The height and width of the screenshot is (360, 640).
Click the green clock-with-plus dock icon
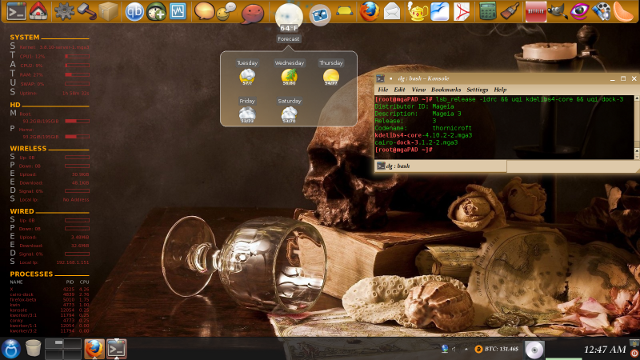pos(156,11)
